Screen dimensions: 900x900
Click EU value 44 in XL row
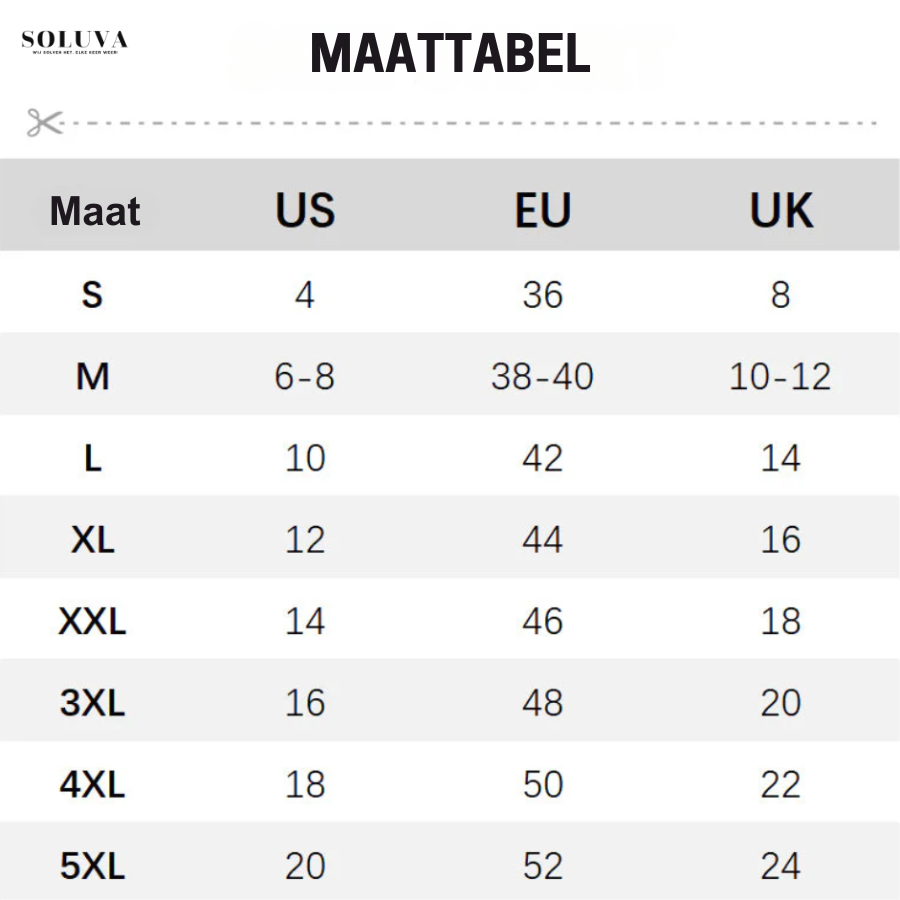click(543, 540)
